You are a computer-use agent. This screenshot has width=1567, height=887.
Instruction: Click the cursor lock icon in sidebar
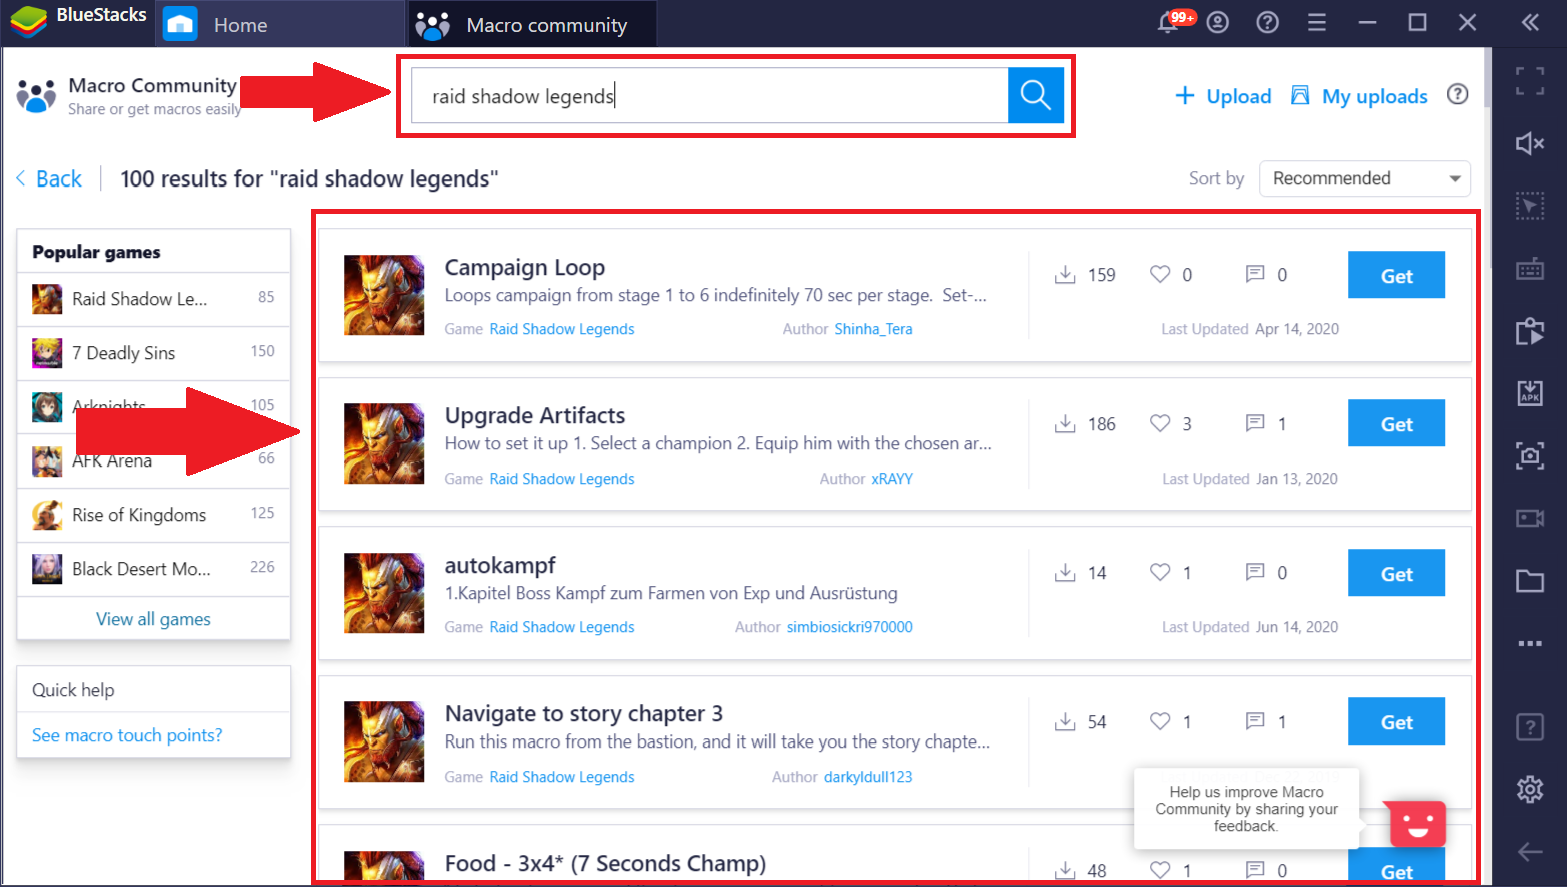(x=1530, y=206)
